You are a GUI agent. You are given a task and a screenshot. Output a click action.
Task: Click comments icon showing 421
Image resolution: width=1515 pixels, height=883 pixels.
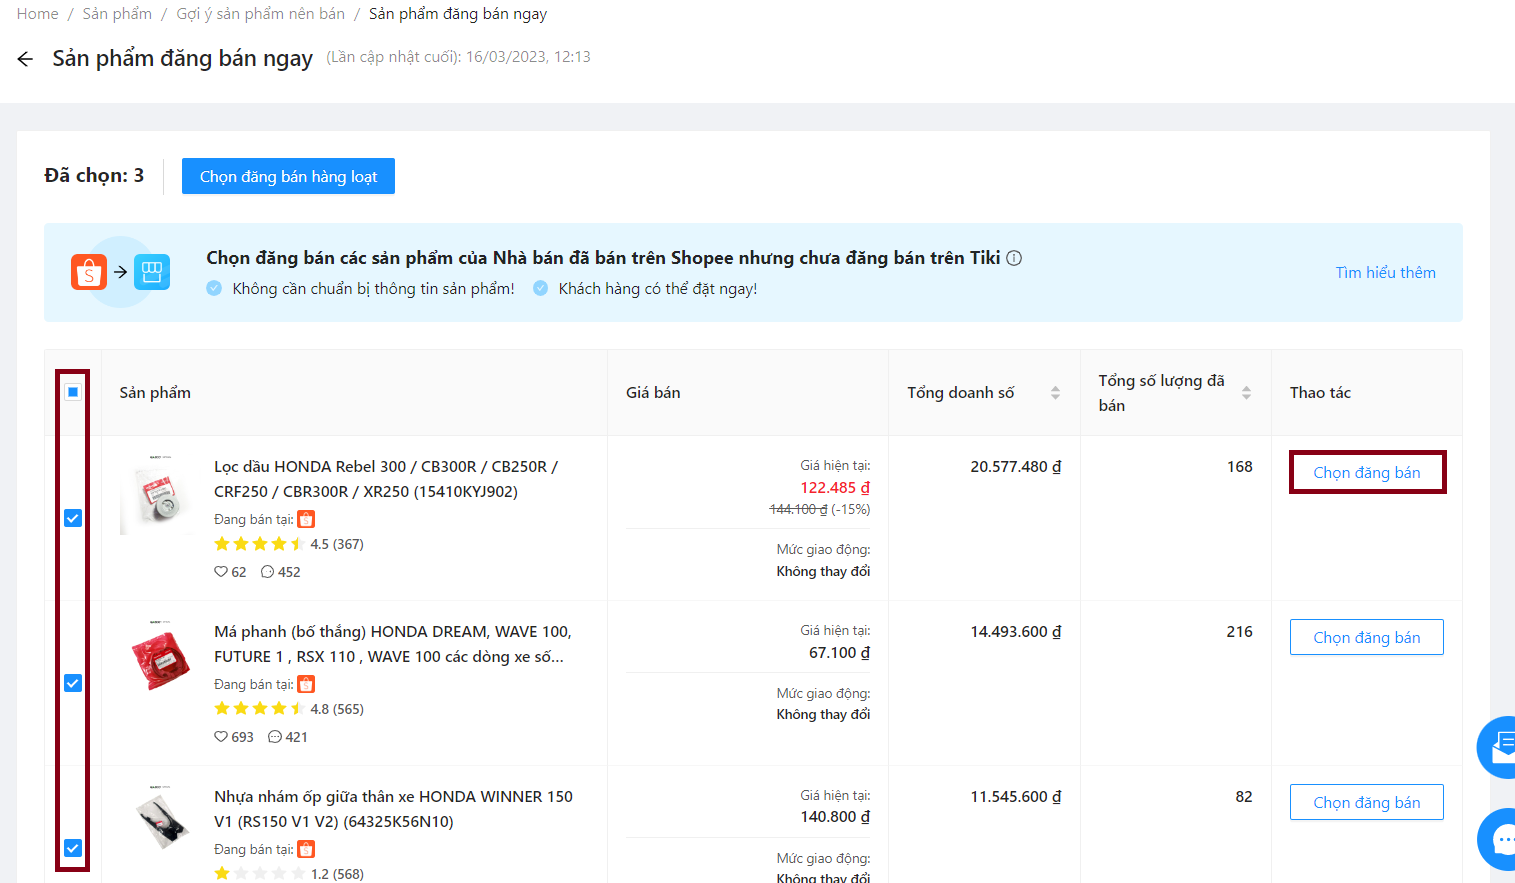(x=275, y=737)
